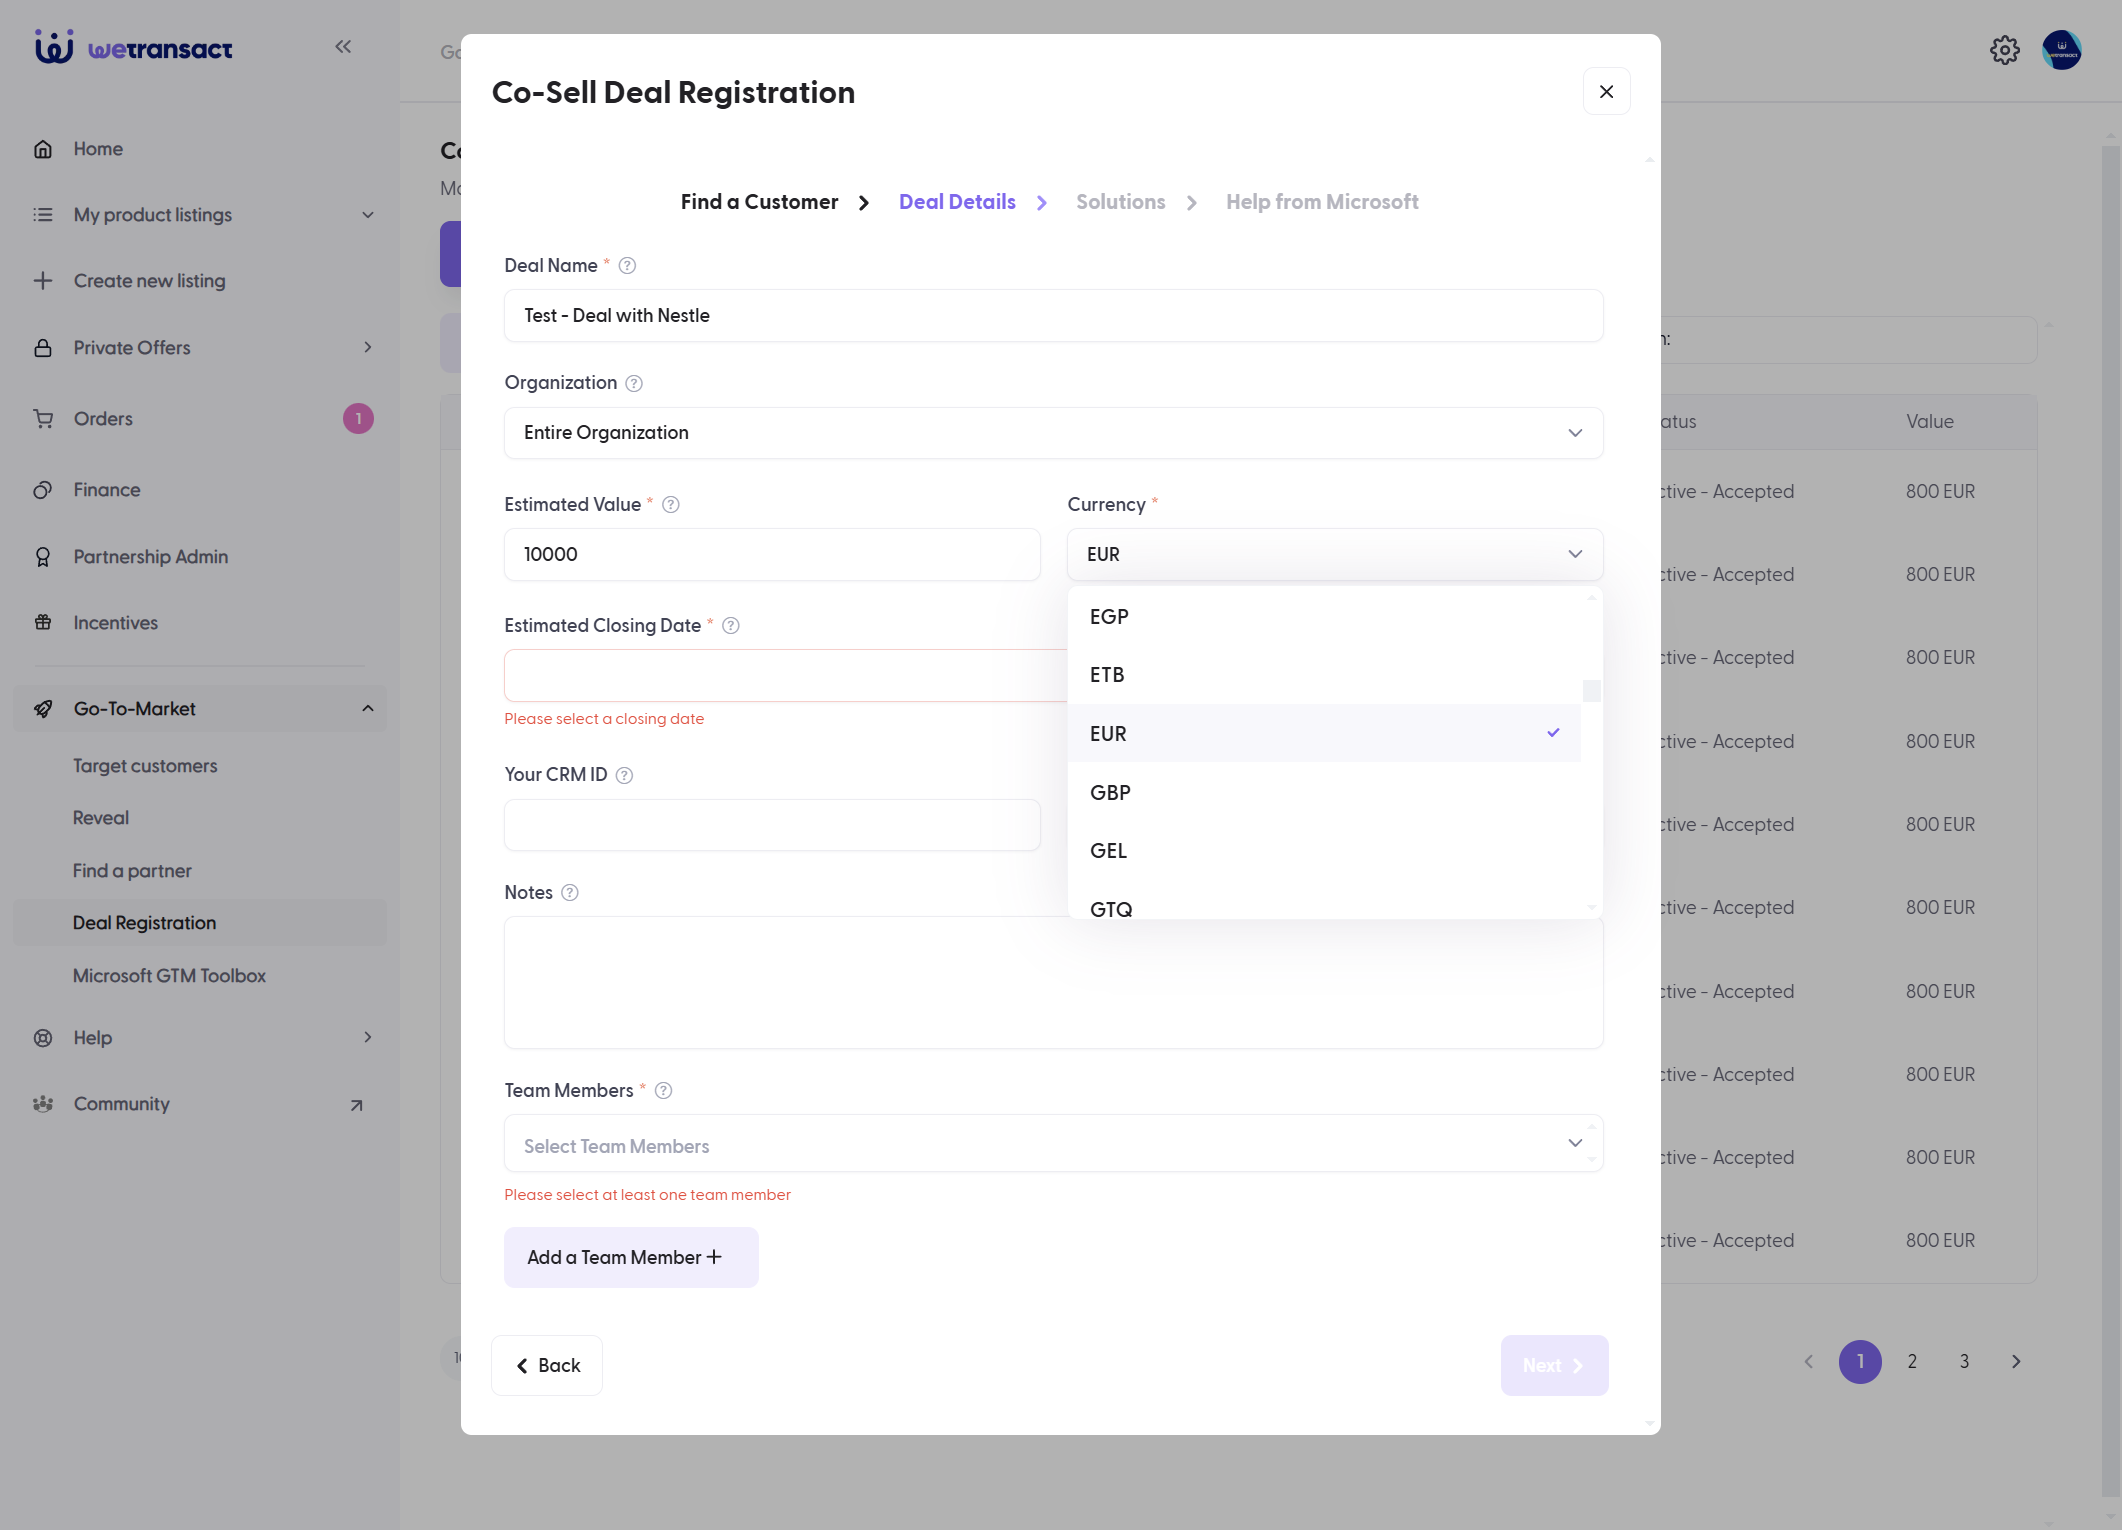This screenshot has height=1530, width=2122.
Task: Open Target customers in sidebar
Action: pyautogui.click(x=145, y=766)
